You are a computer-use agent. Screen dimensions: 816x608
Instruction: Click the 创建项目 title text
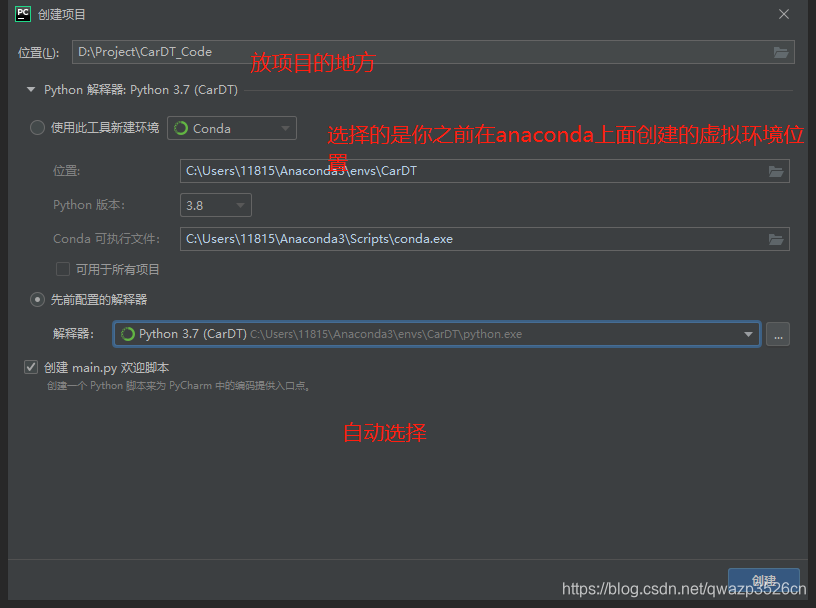pos(61,15)
